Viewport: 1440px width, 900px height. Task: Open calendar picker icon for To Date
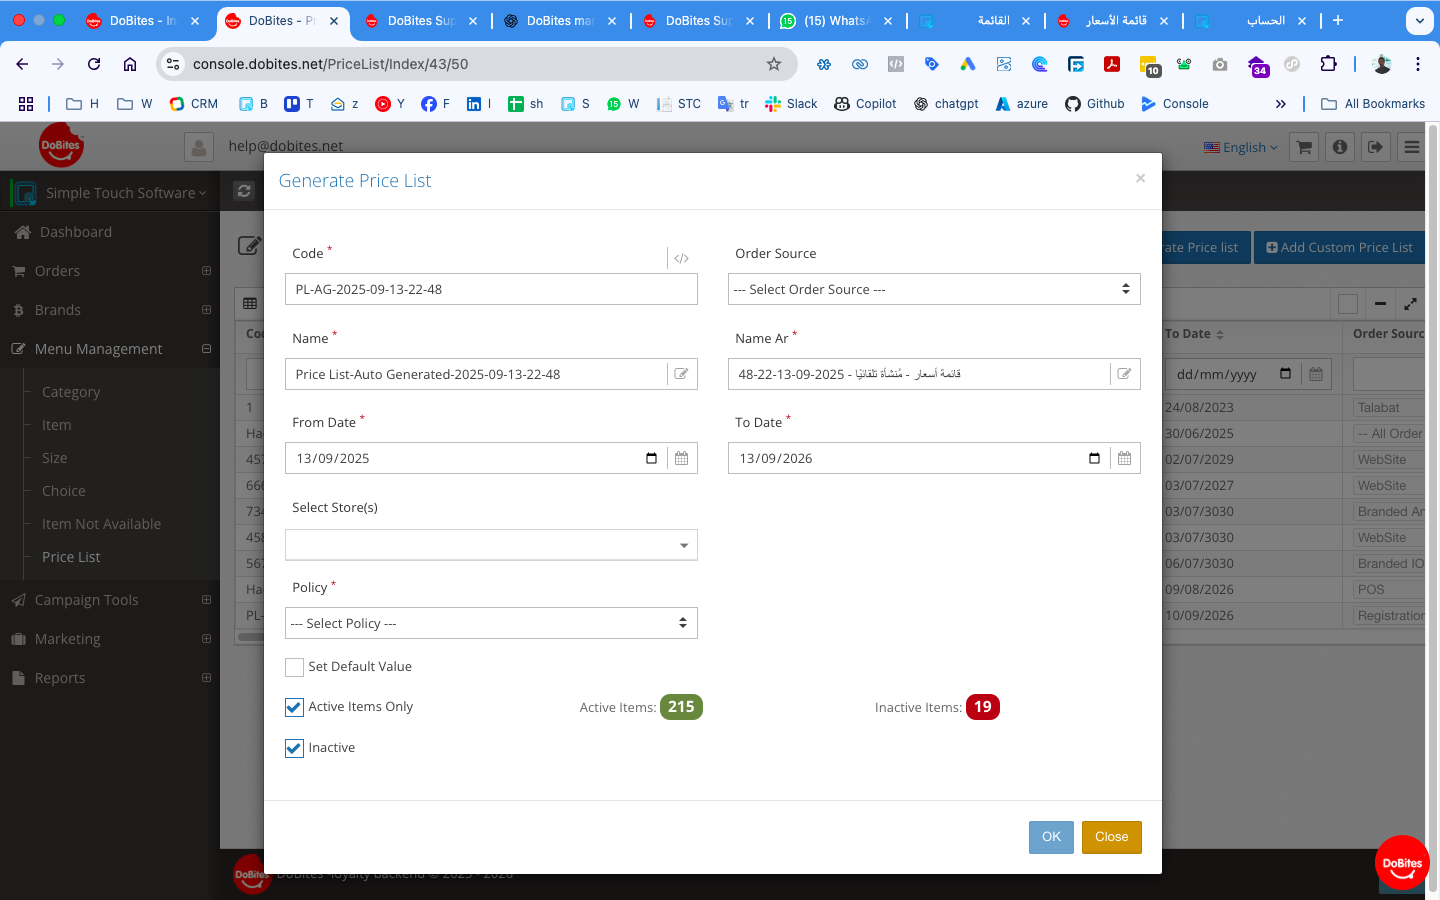click(x=1124, y=458)
